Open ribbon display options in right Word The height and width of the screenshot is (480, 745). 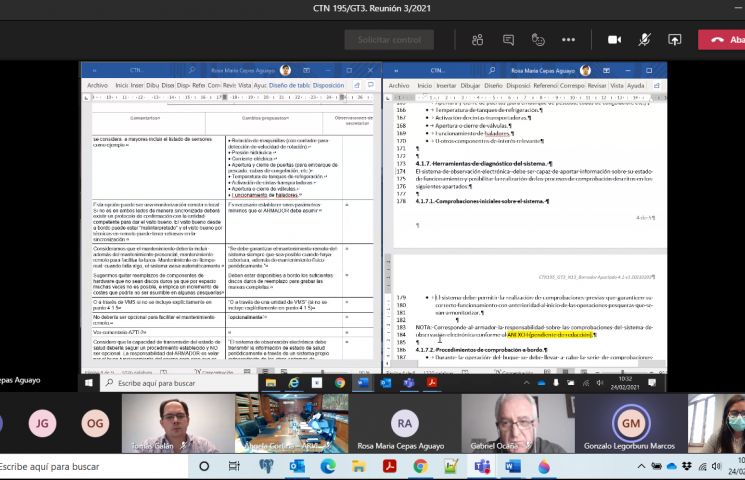[x=606, y=70]
